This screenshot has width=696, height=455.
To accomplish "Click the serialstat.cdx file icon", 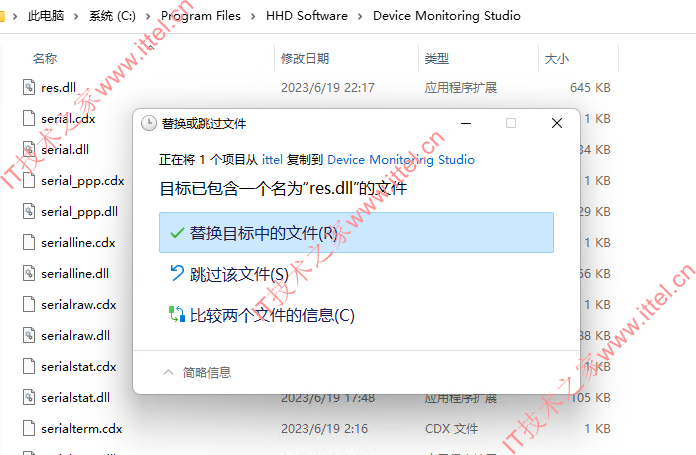I will (x=29, y=366).
